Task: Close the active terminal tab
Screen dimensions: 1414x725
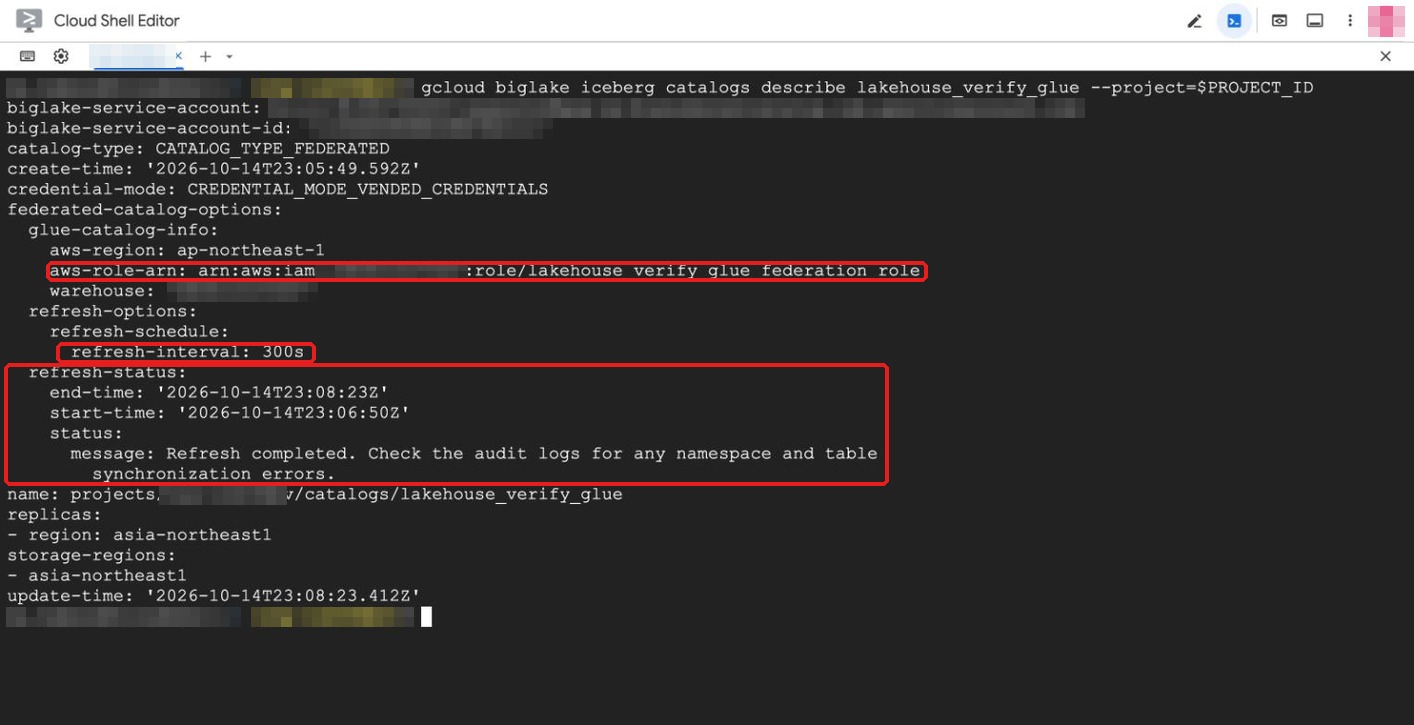Action: click(x=179, y=56)
